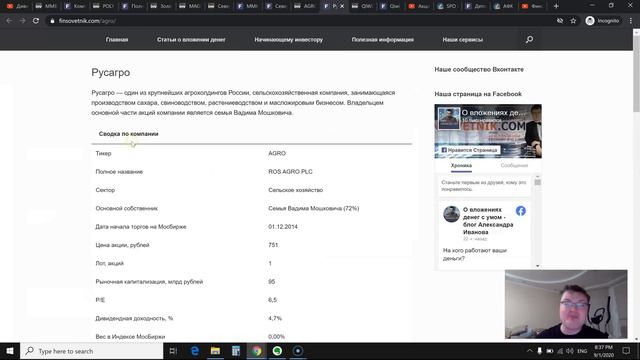Click the padlock site info icon
Image resolution: width=640 pixels, height=360 pixels.
pos(52,21)
